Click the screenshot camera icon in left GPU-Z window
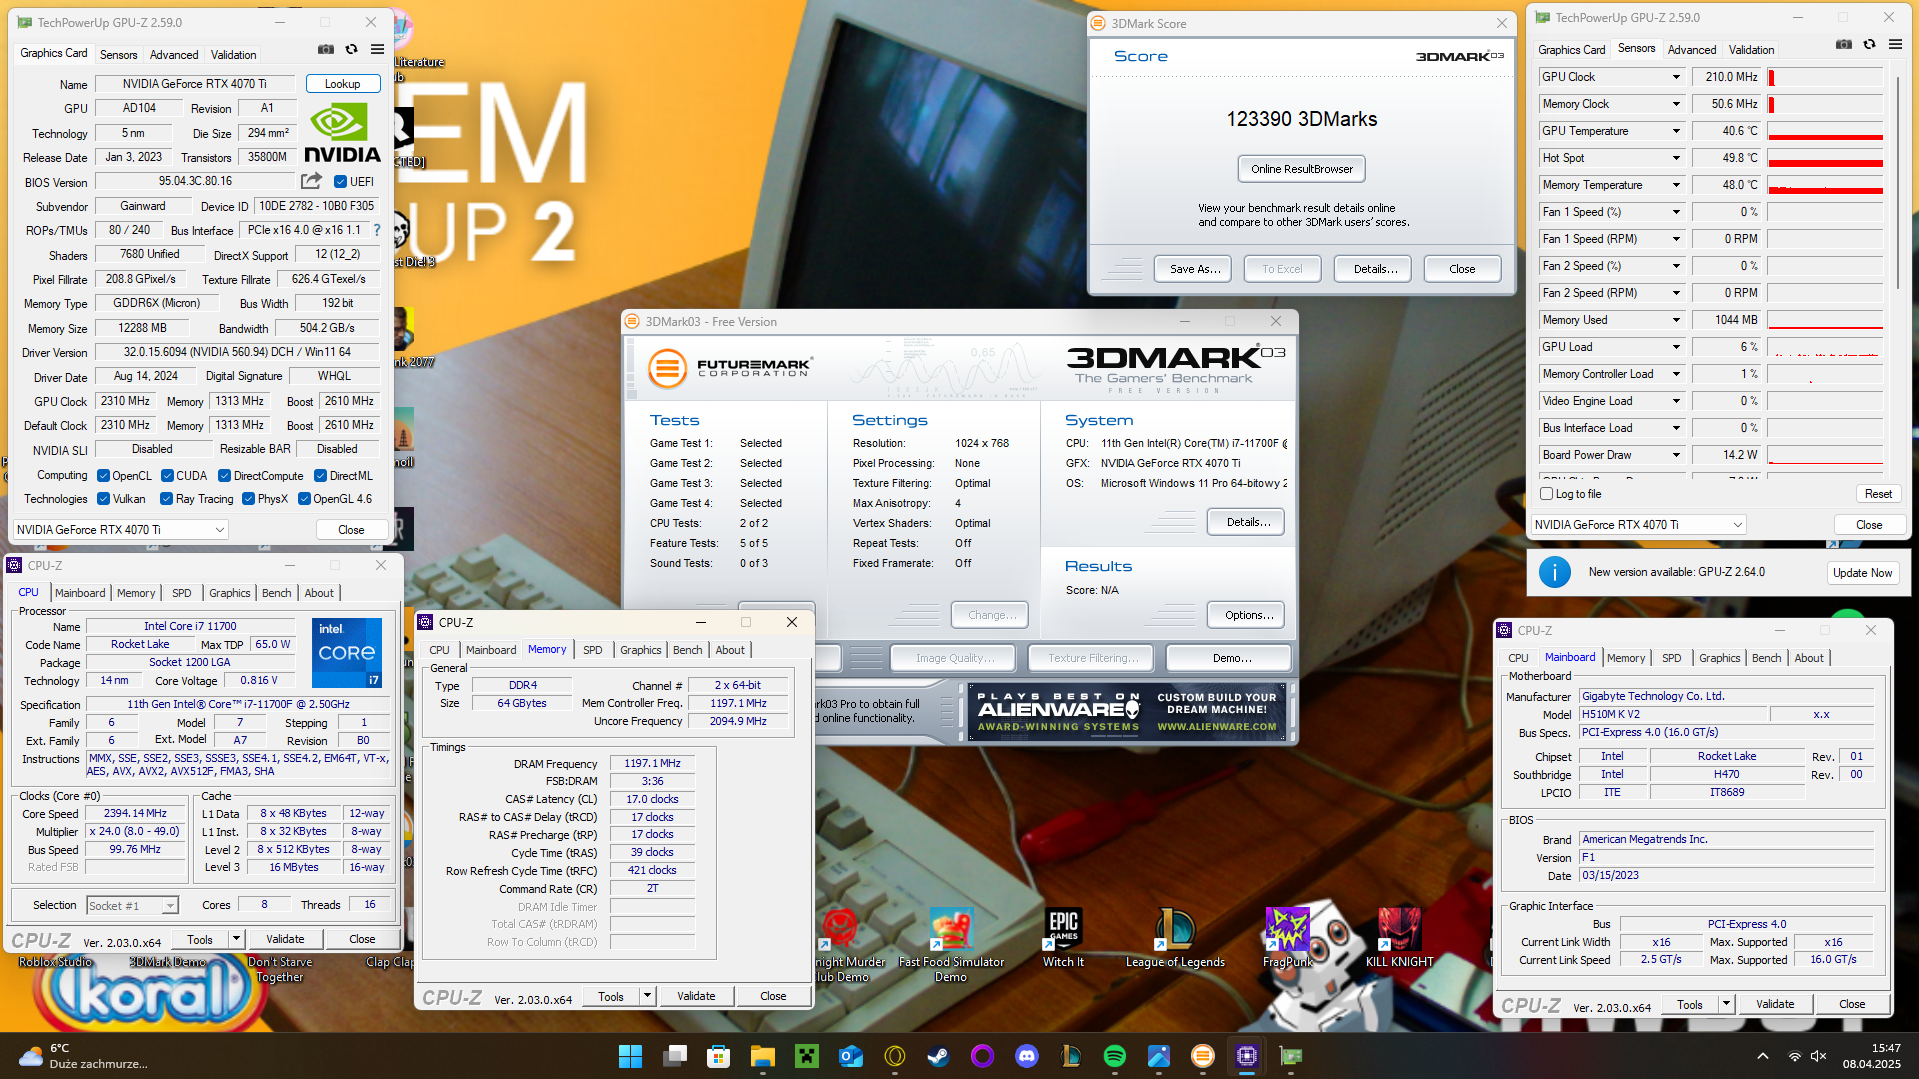Screen dimensions: 1919x1079 [x=326, y=50]
